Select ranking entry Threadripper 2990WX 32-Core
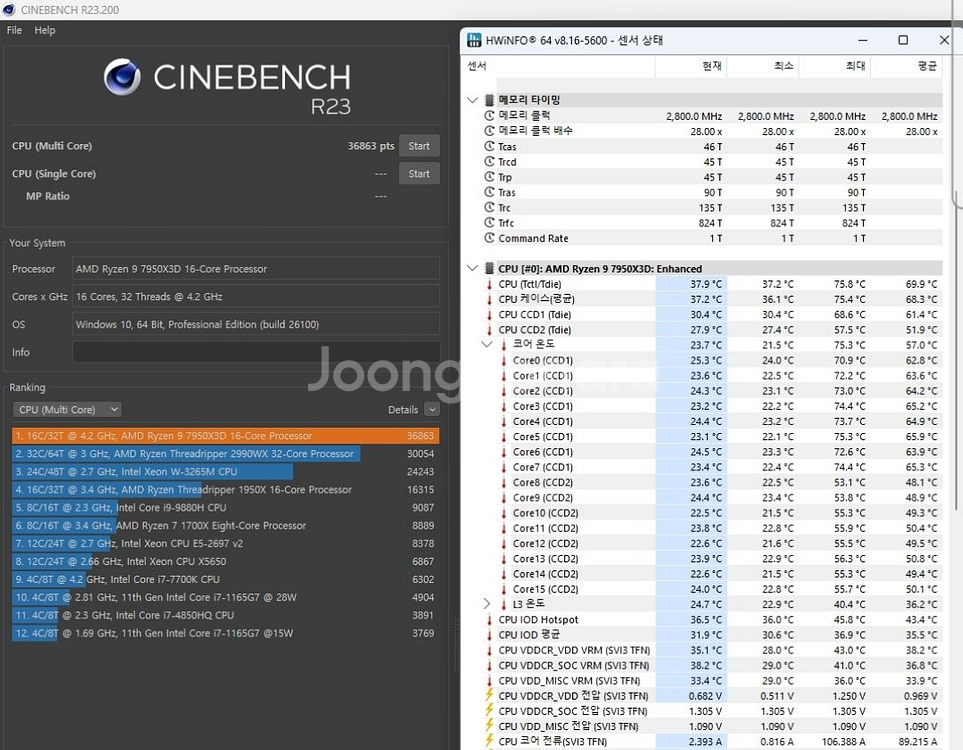Viewport: 963px width, 750px height. click(225, 453)
